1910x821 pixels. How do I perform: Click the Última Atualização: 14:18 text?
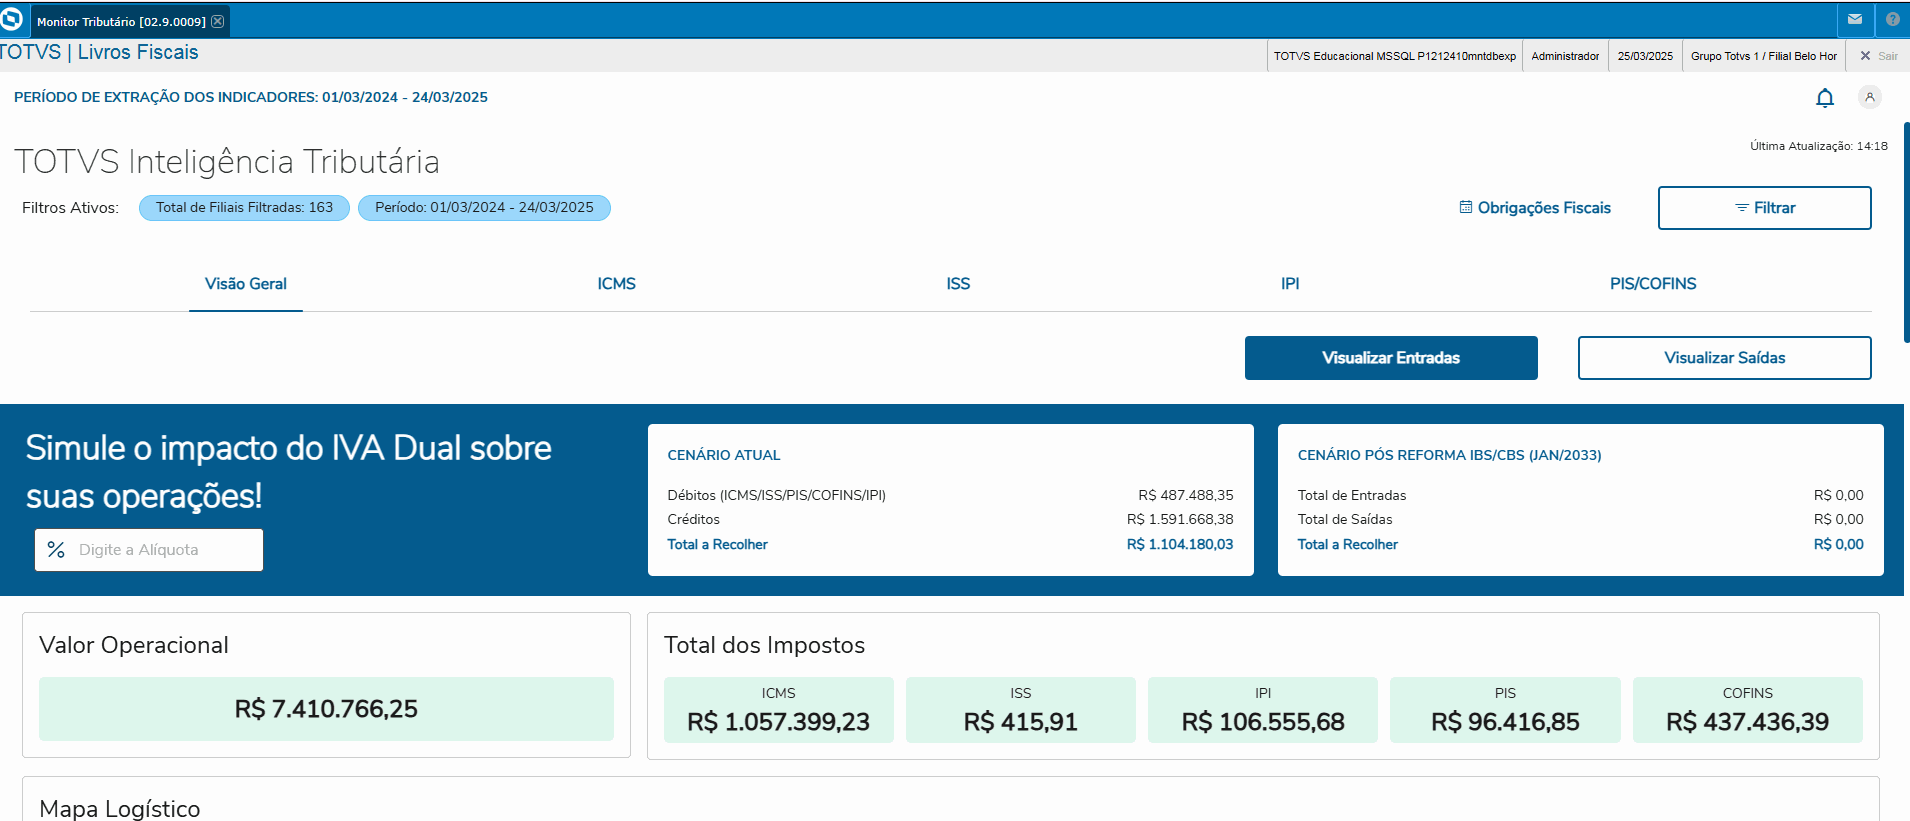(x=1819, y=146)
